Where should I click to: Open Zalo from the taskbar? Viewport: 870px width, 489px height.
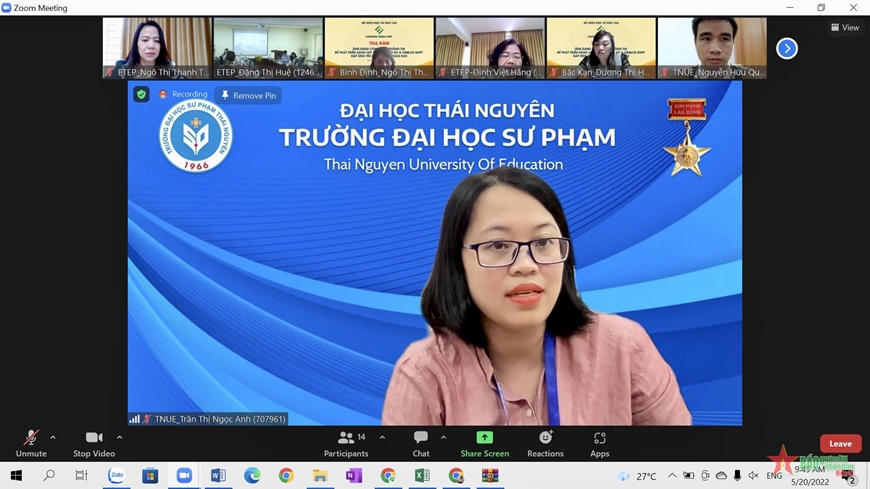point(116,476)
